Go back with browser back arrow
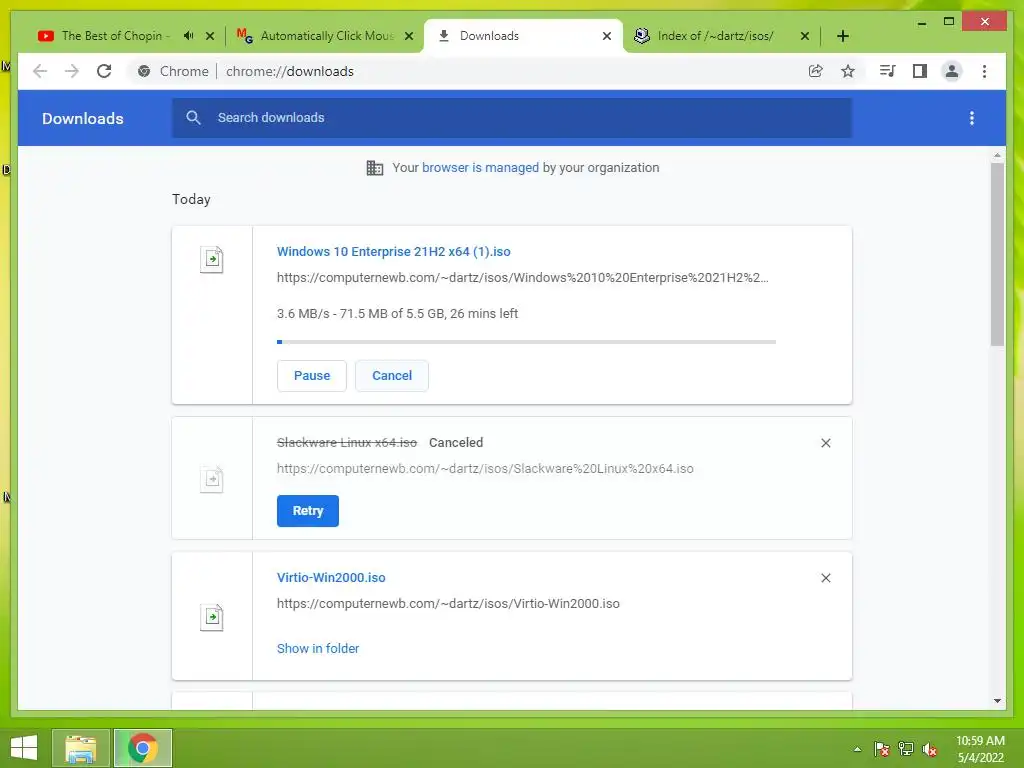The width and height of the screenshot is (1024, 768). pos(40,71)
